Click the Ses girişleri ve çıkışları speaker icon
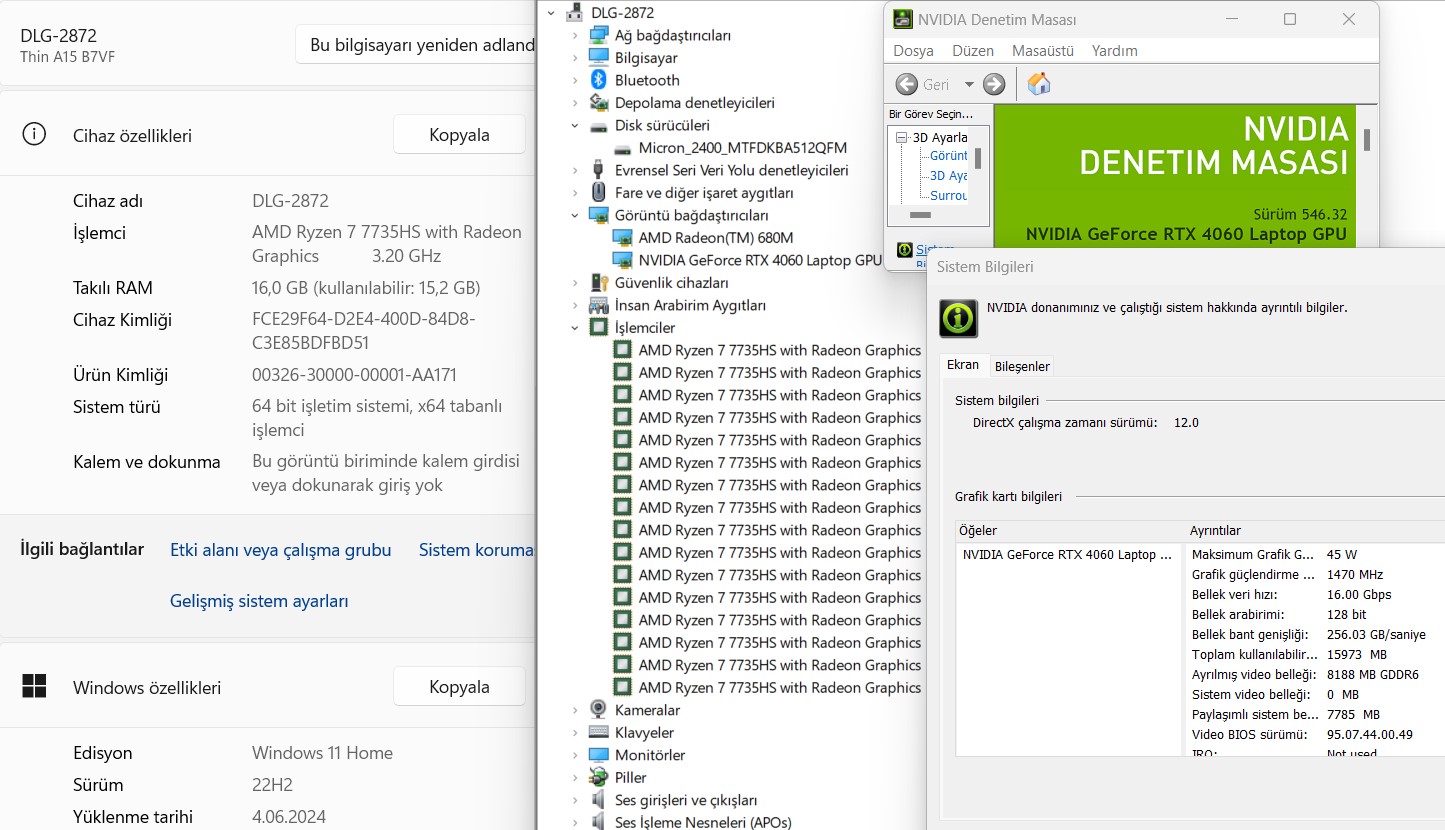 coord(598,800)
